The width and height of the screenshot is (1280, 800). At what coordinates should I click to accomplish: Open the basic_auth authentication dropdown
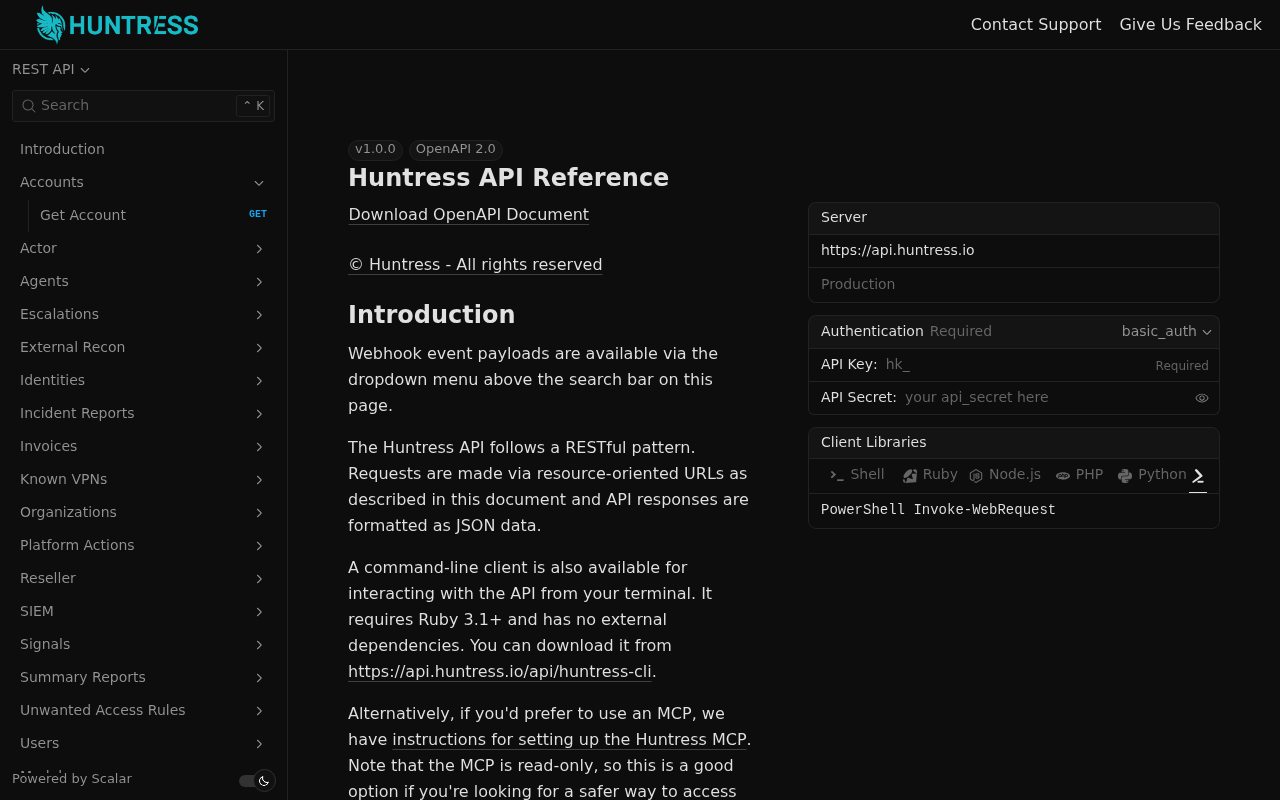click(x=1166, y=332)
